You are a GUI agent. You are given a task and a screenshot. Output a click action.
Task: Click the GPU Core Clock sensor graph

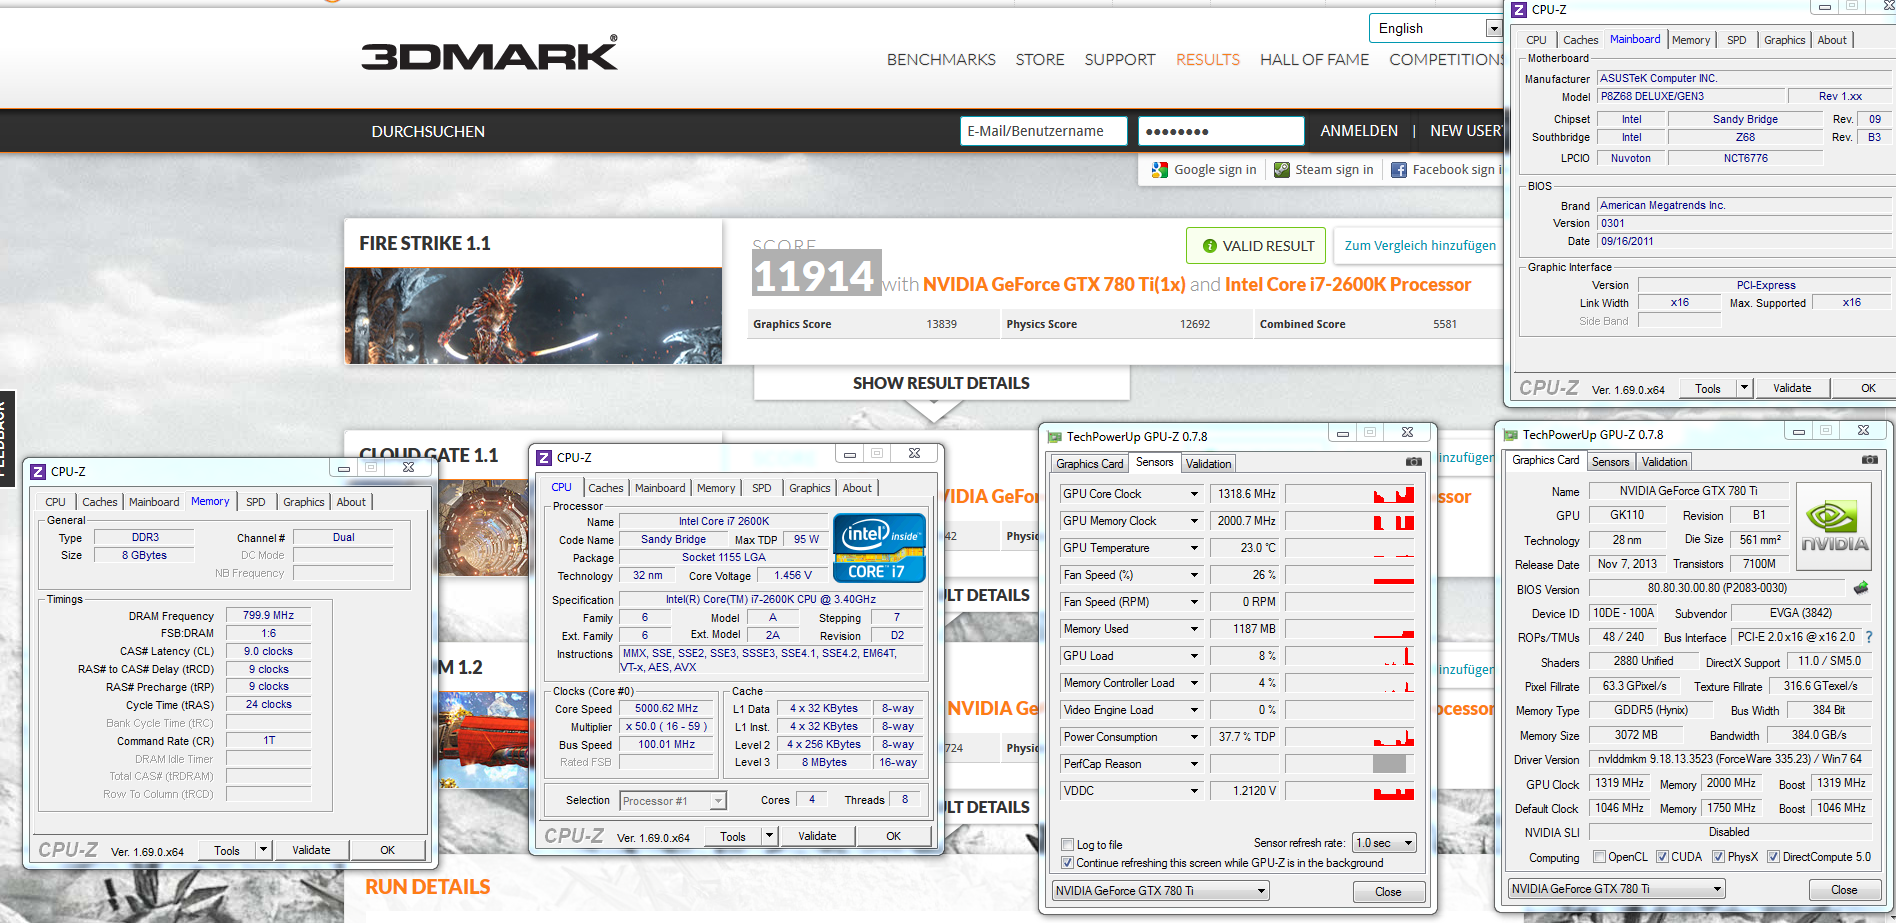[x=1350, y=494]
